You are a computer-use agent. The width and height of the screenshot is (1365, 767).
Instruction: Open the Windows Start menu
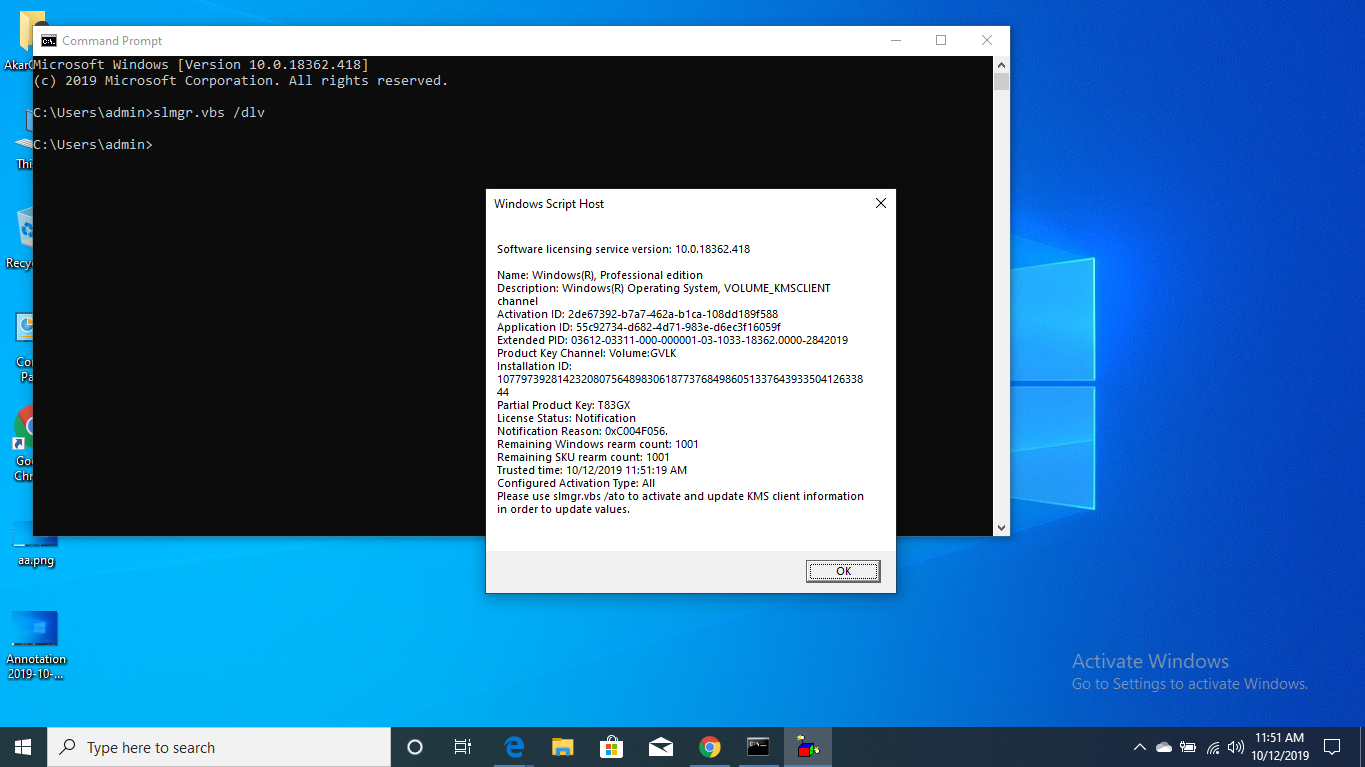(23, 747)
